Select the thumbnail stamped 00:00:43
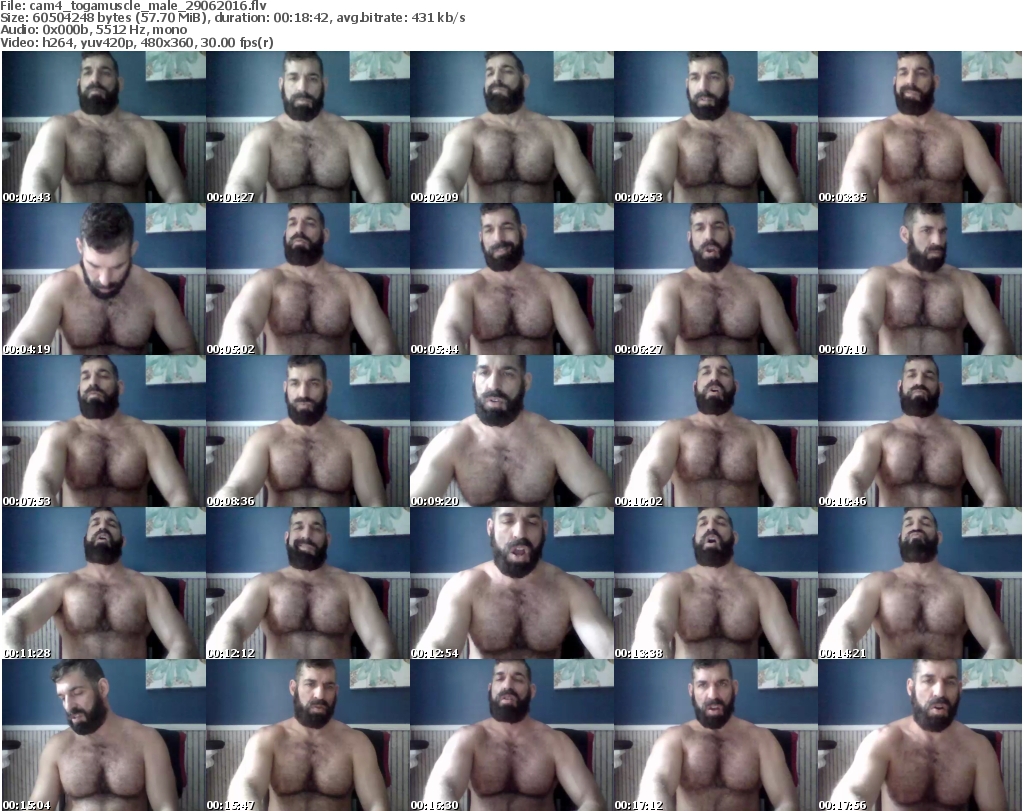Image resolution: width=1024 pixels, height=811 pixels. pyautogui.click(x=104, y=127)
